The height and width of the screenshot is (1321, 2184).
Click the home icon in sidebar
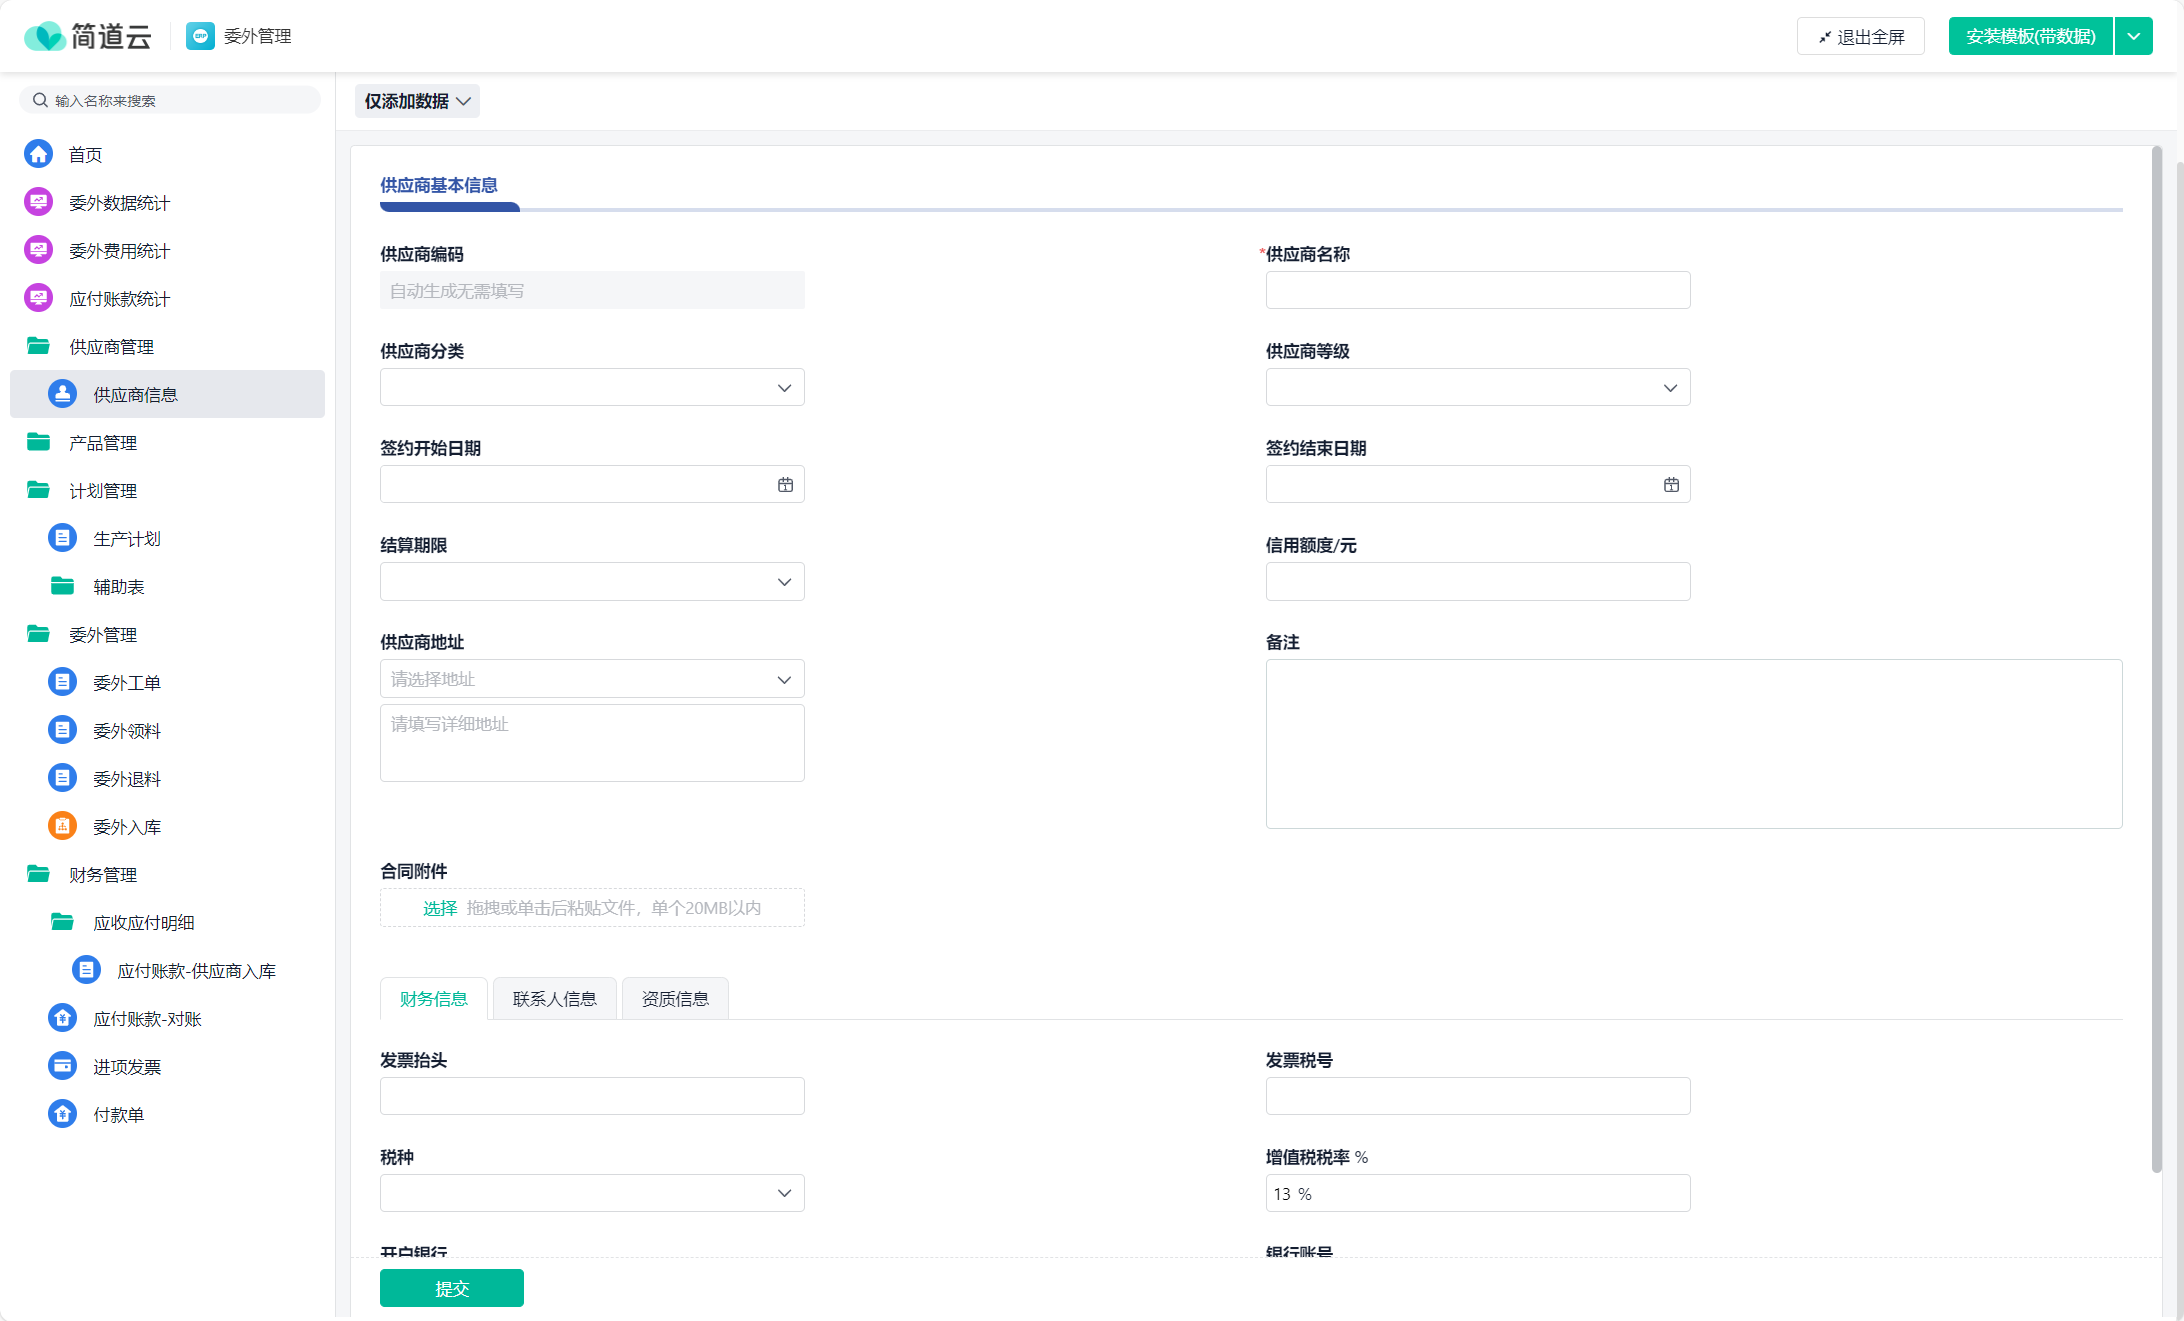(38, 154)
